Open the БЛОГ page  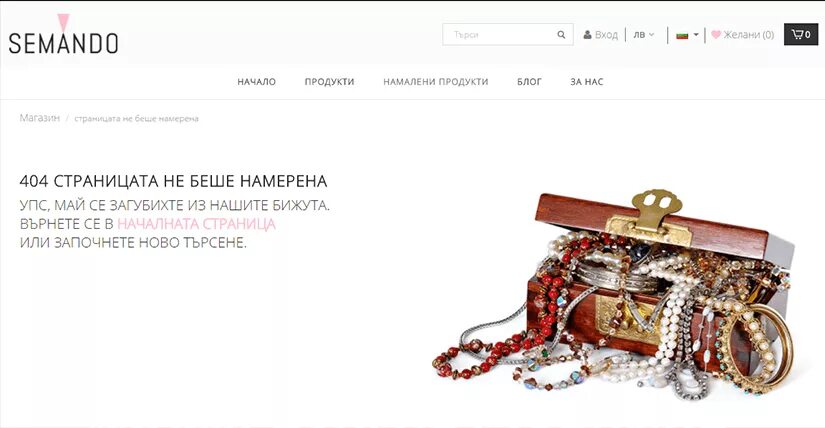point(529,82)
